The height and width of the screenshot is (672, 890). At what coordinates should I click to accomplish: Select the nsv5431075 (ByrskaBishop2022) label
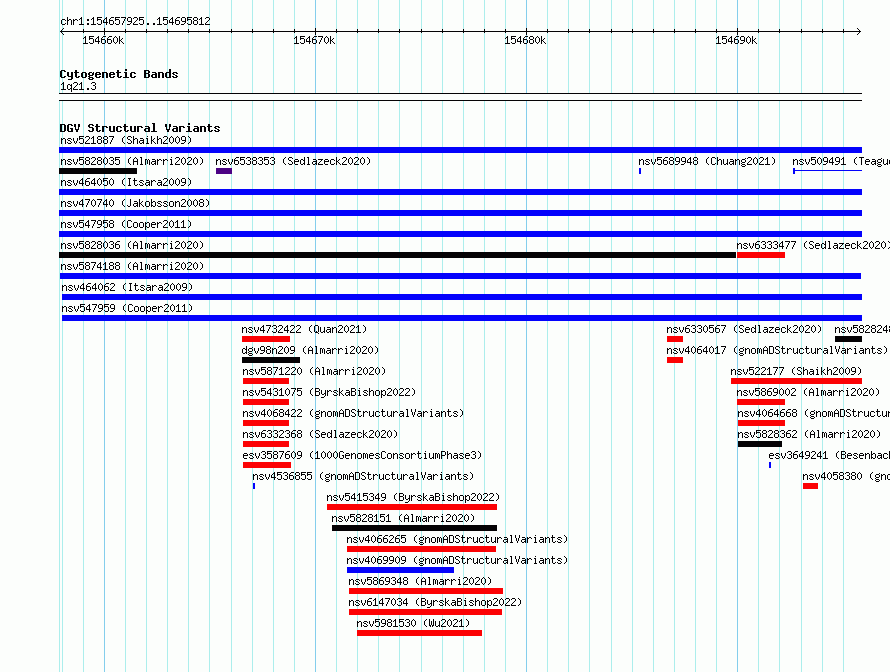pos(329,392)
